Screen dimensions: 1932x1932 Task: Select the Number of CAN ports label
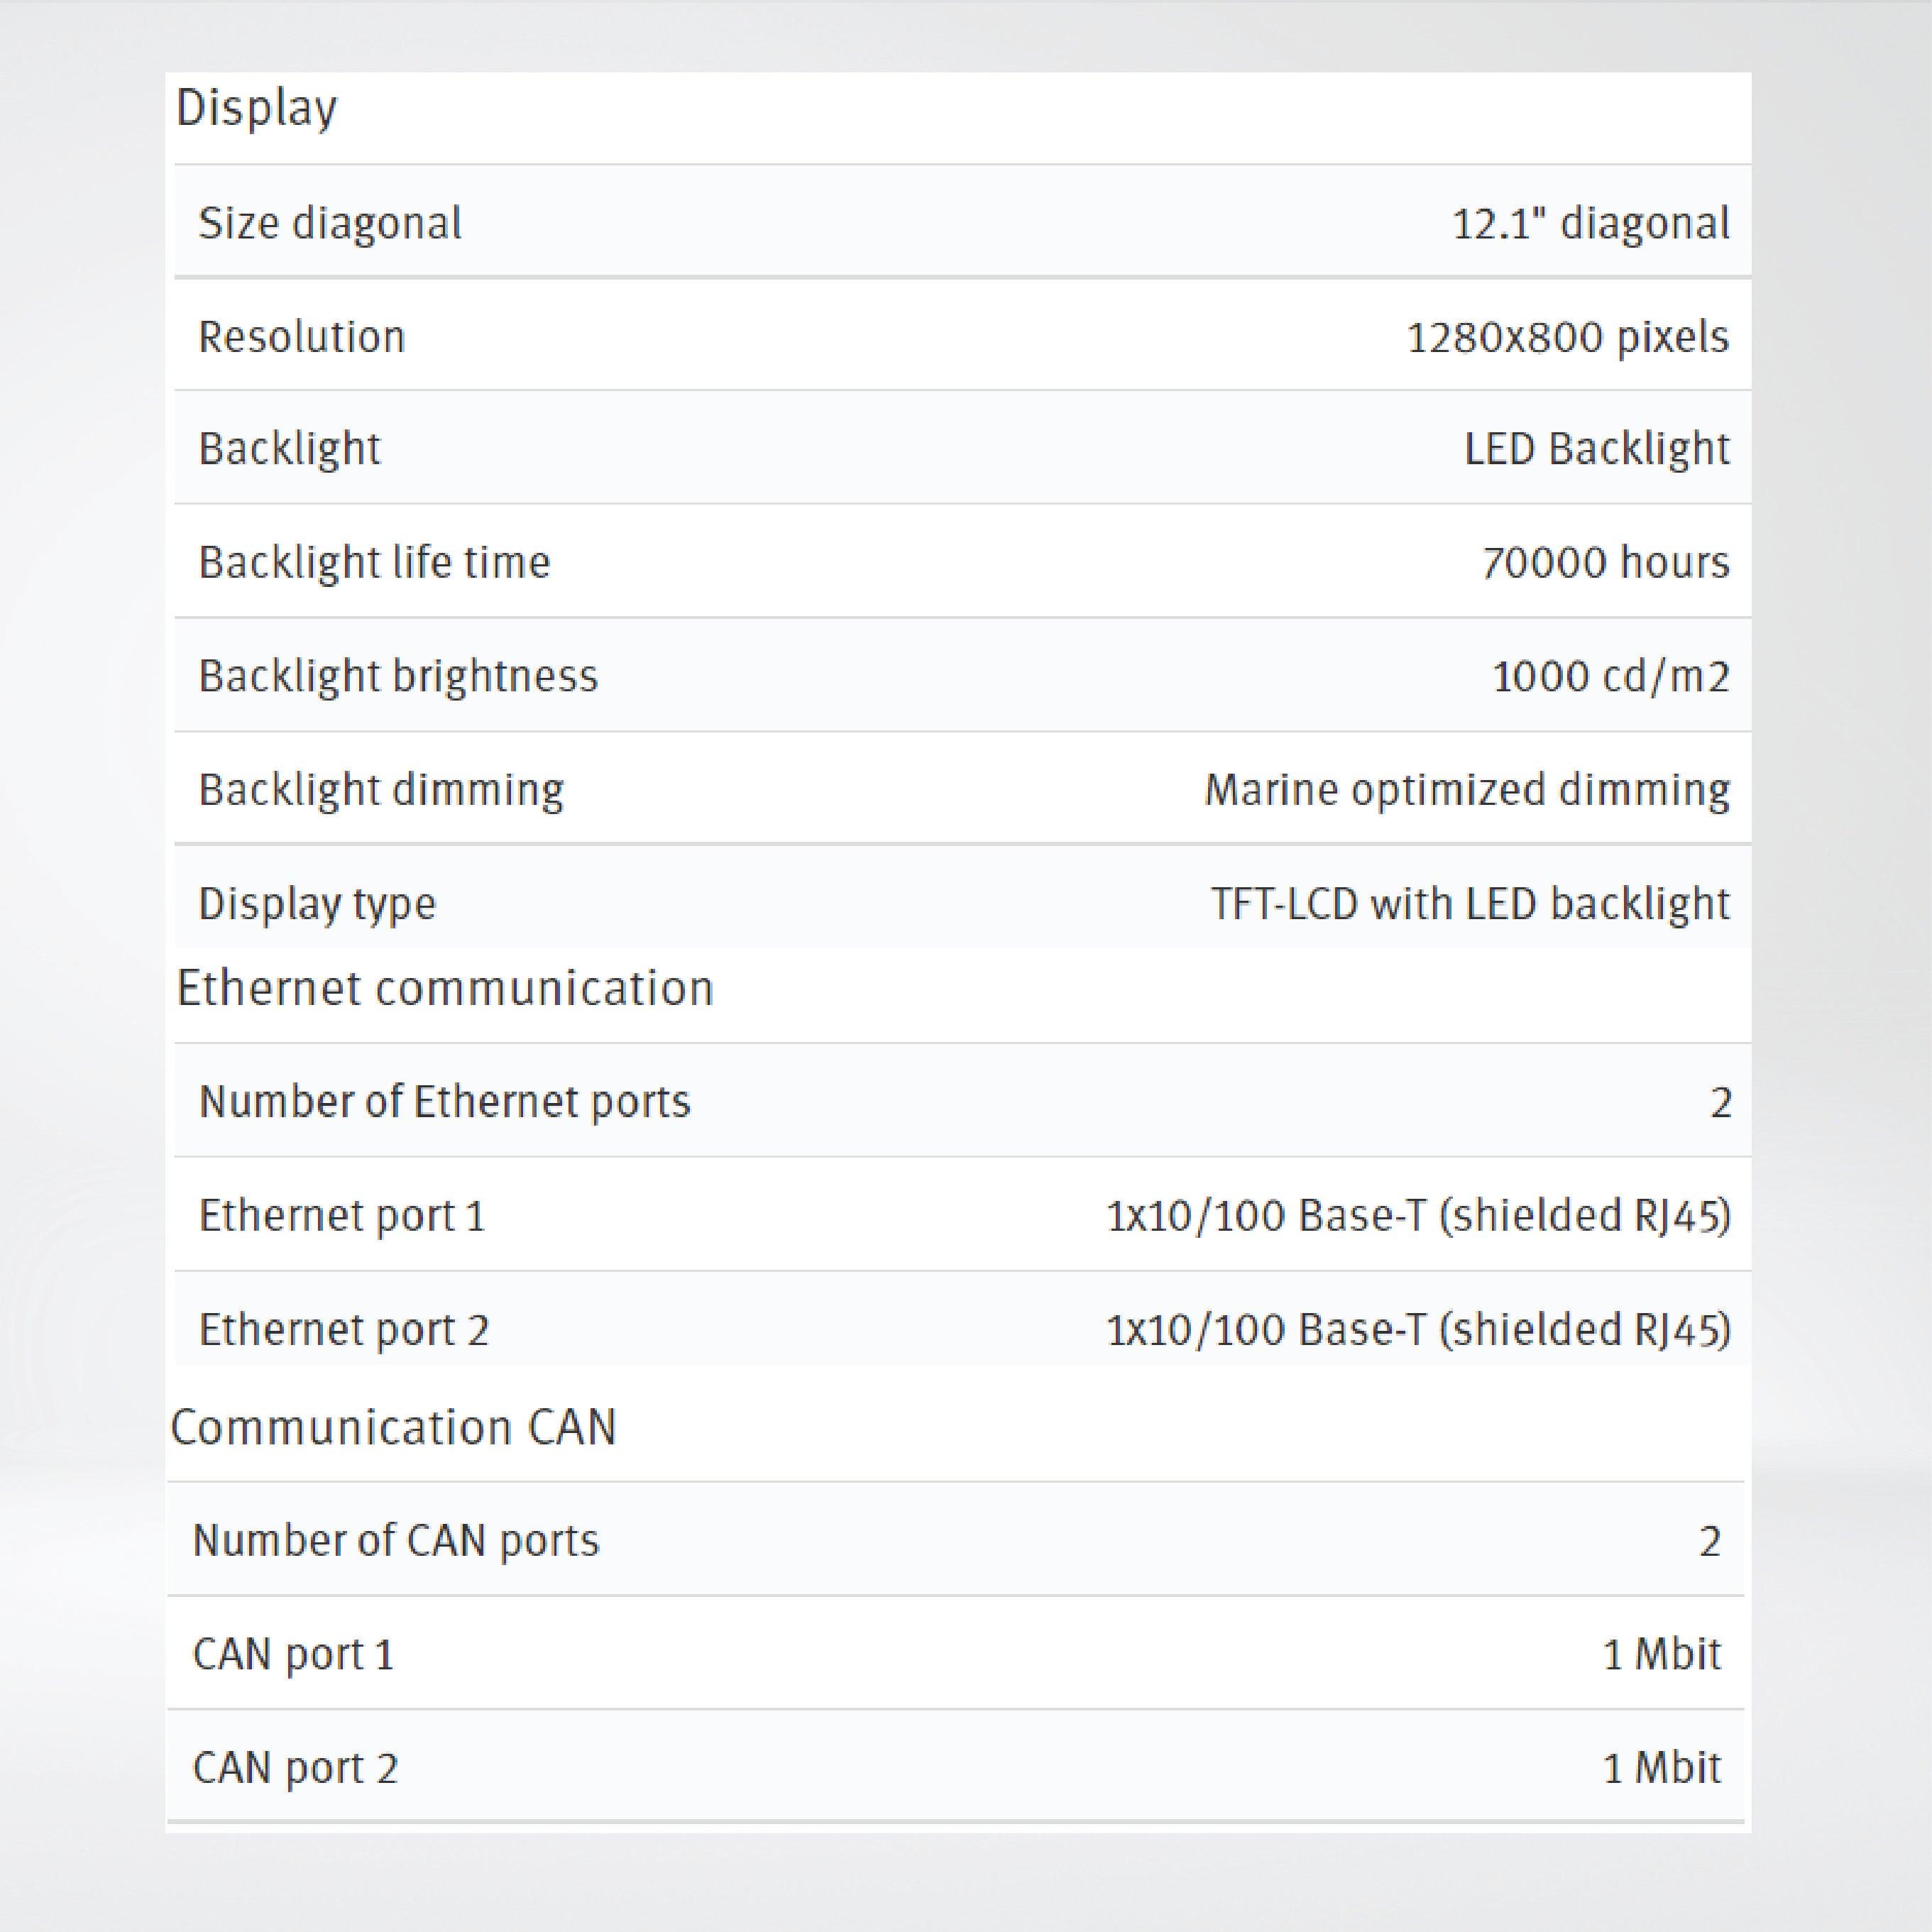click(396, 1540)
